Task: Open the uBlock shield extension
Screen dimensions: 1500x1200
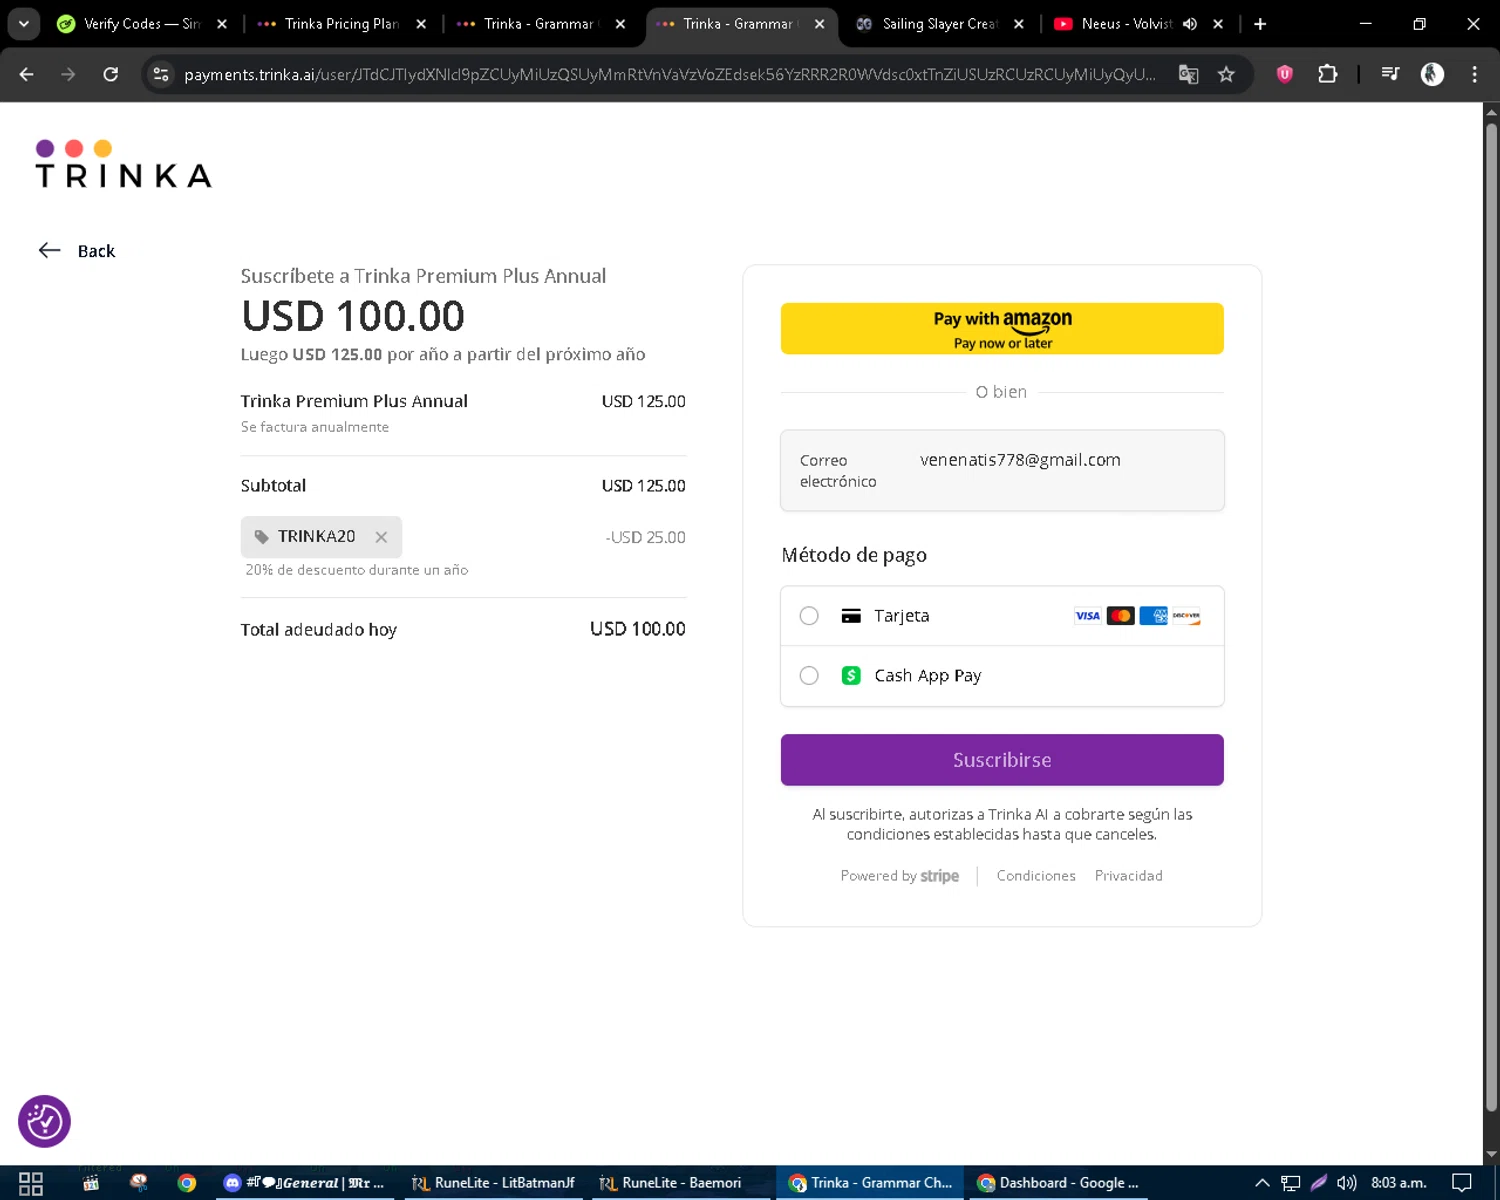Action: point(1285,74)
